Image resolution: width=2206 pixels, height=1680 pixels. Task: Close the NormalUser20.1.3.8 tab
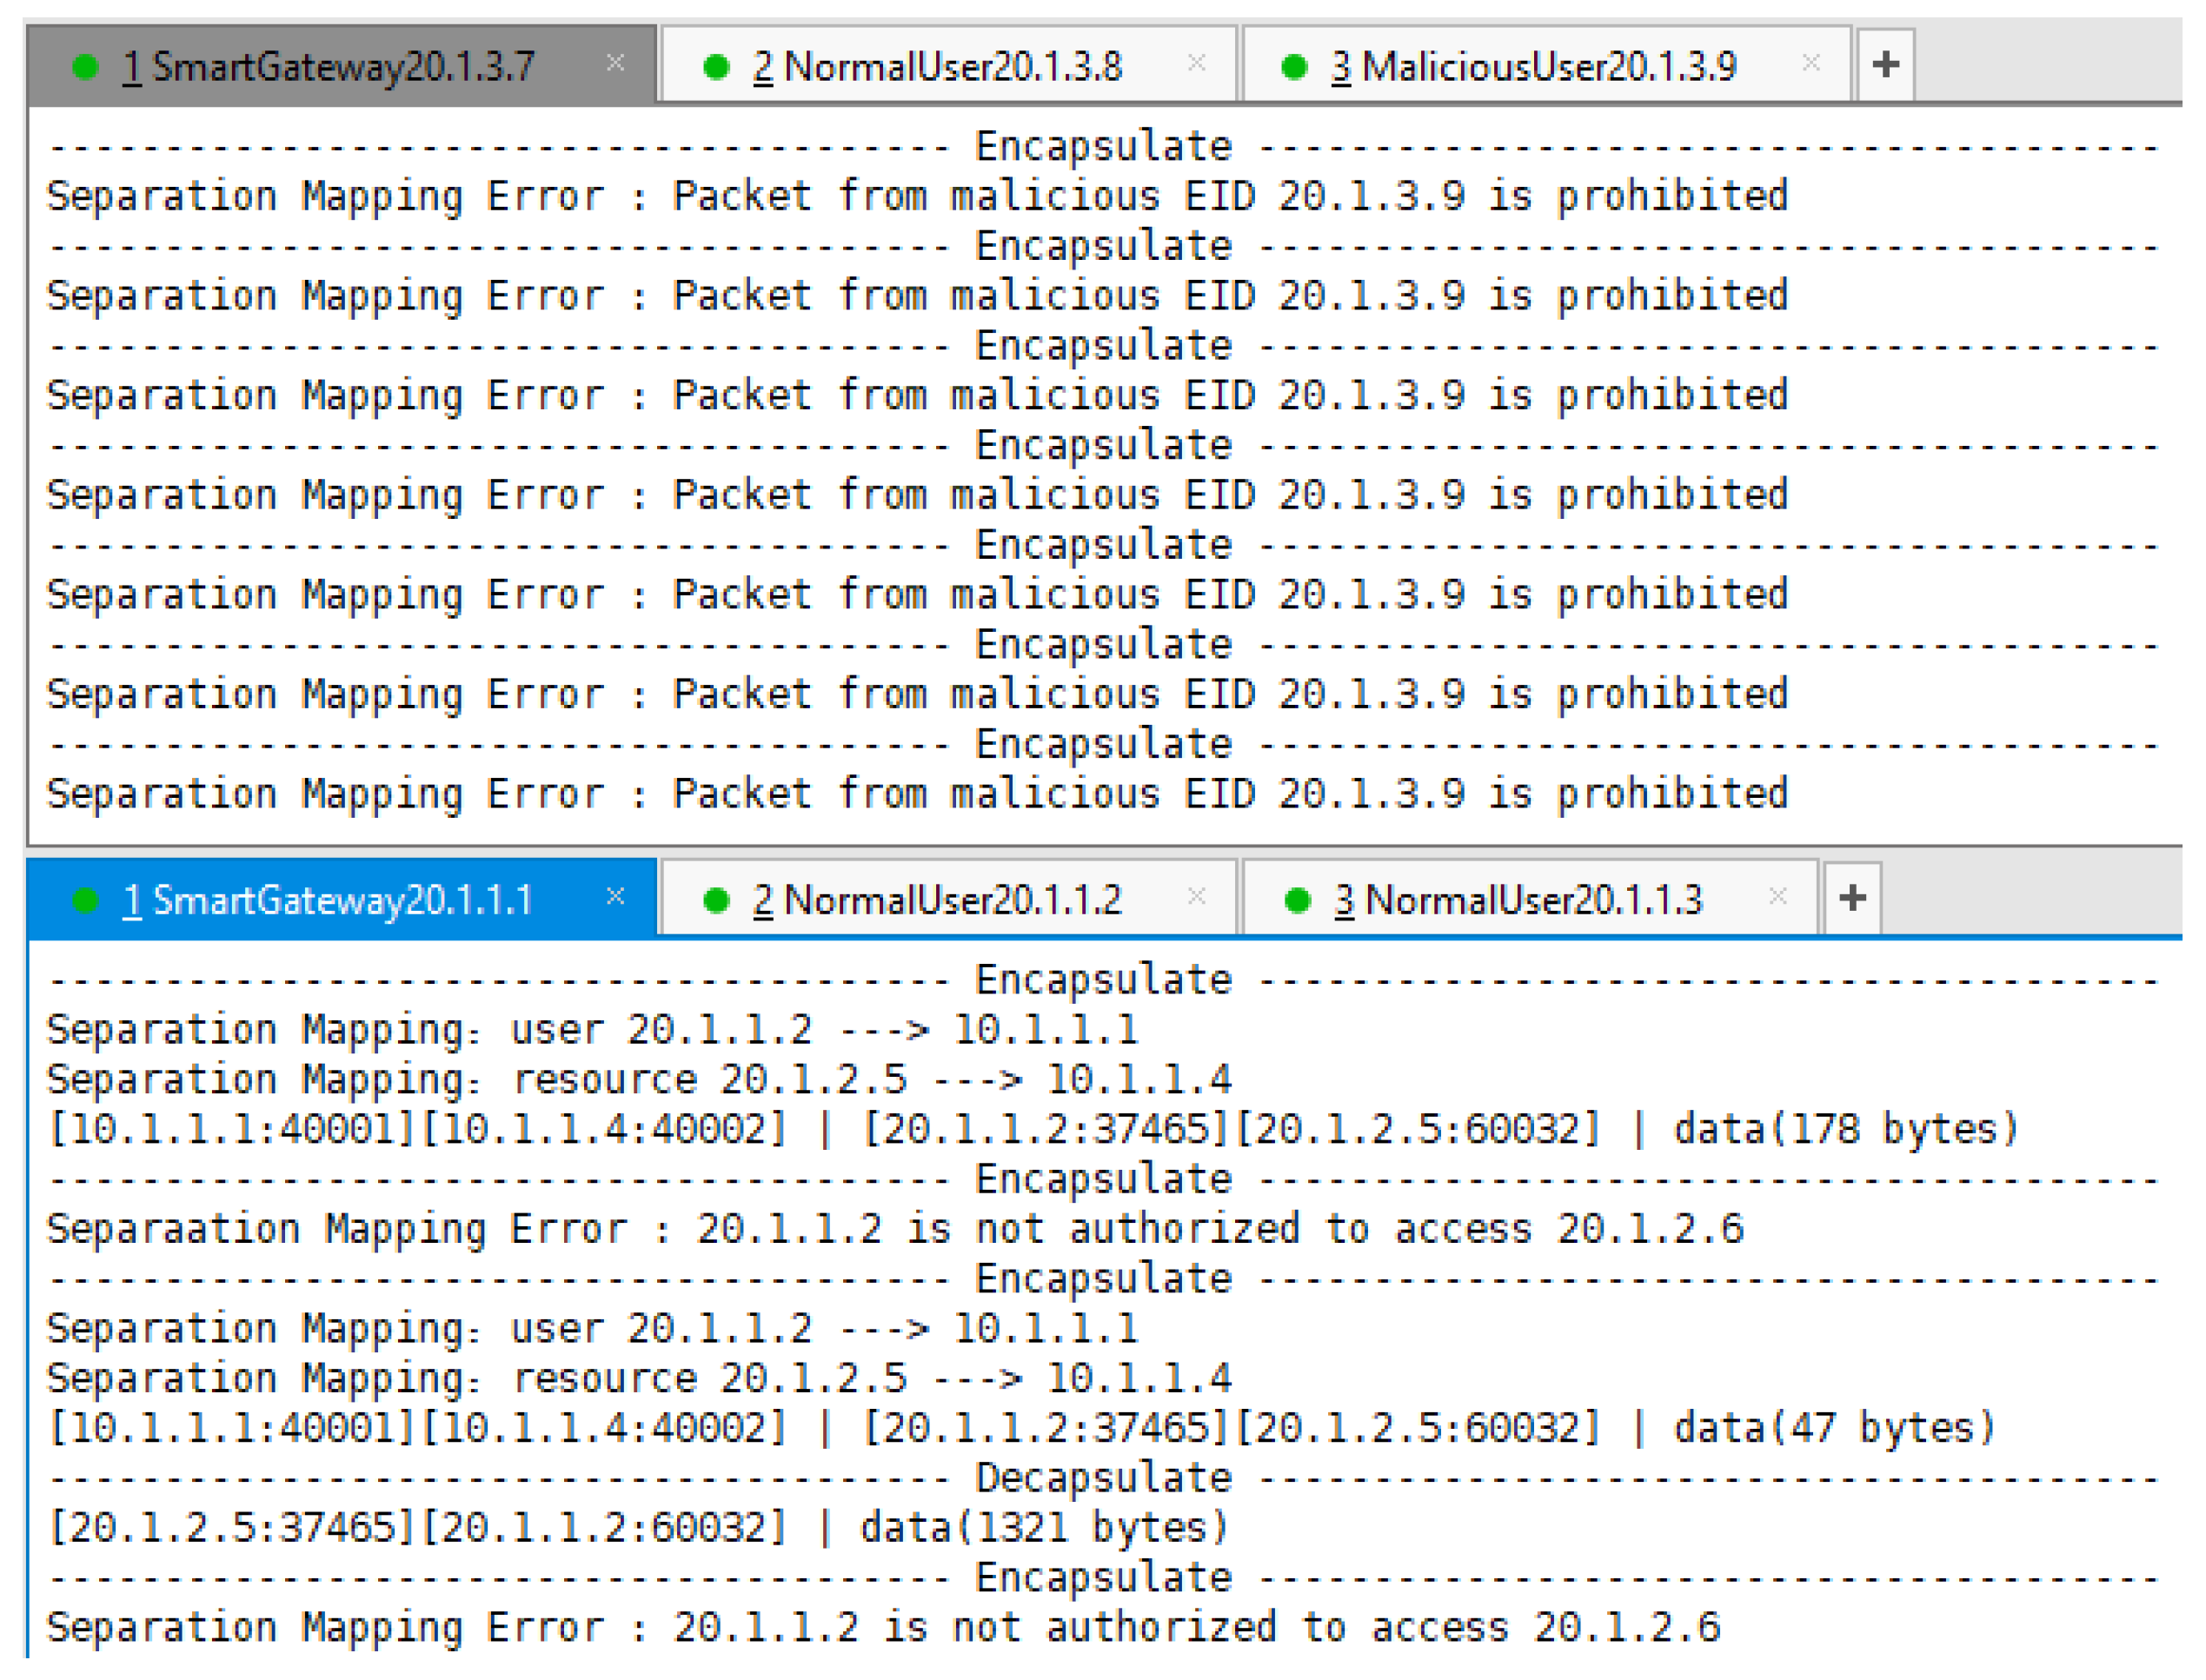(1196, 63)
